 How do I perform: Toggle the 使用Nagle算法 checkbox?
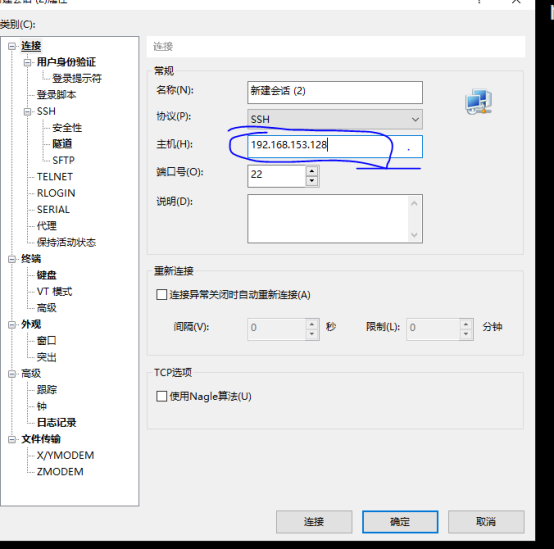click(x=161, y=396)
